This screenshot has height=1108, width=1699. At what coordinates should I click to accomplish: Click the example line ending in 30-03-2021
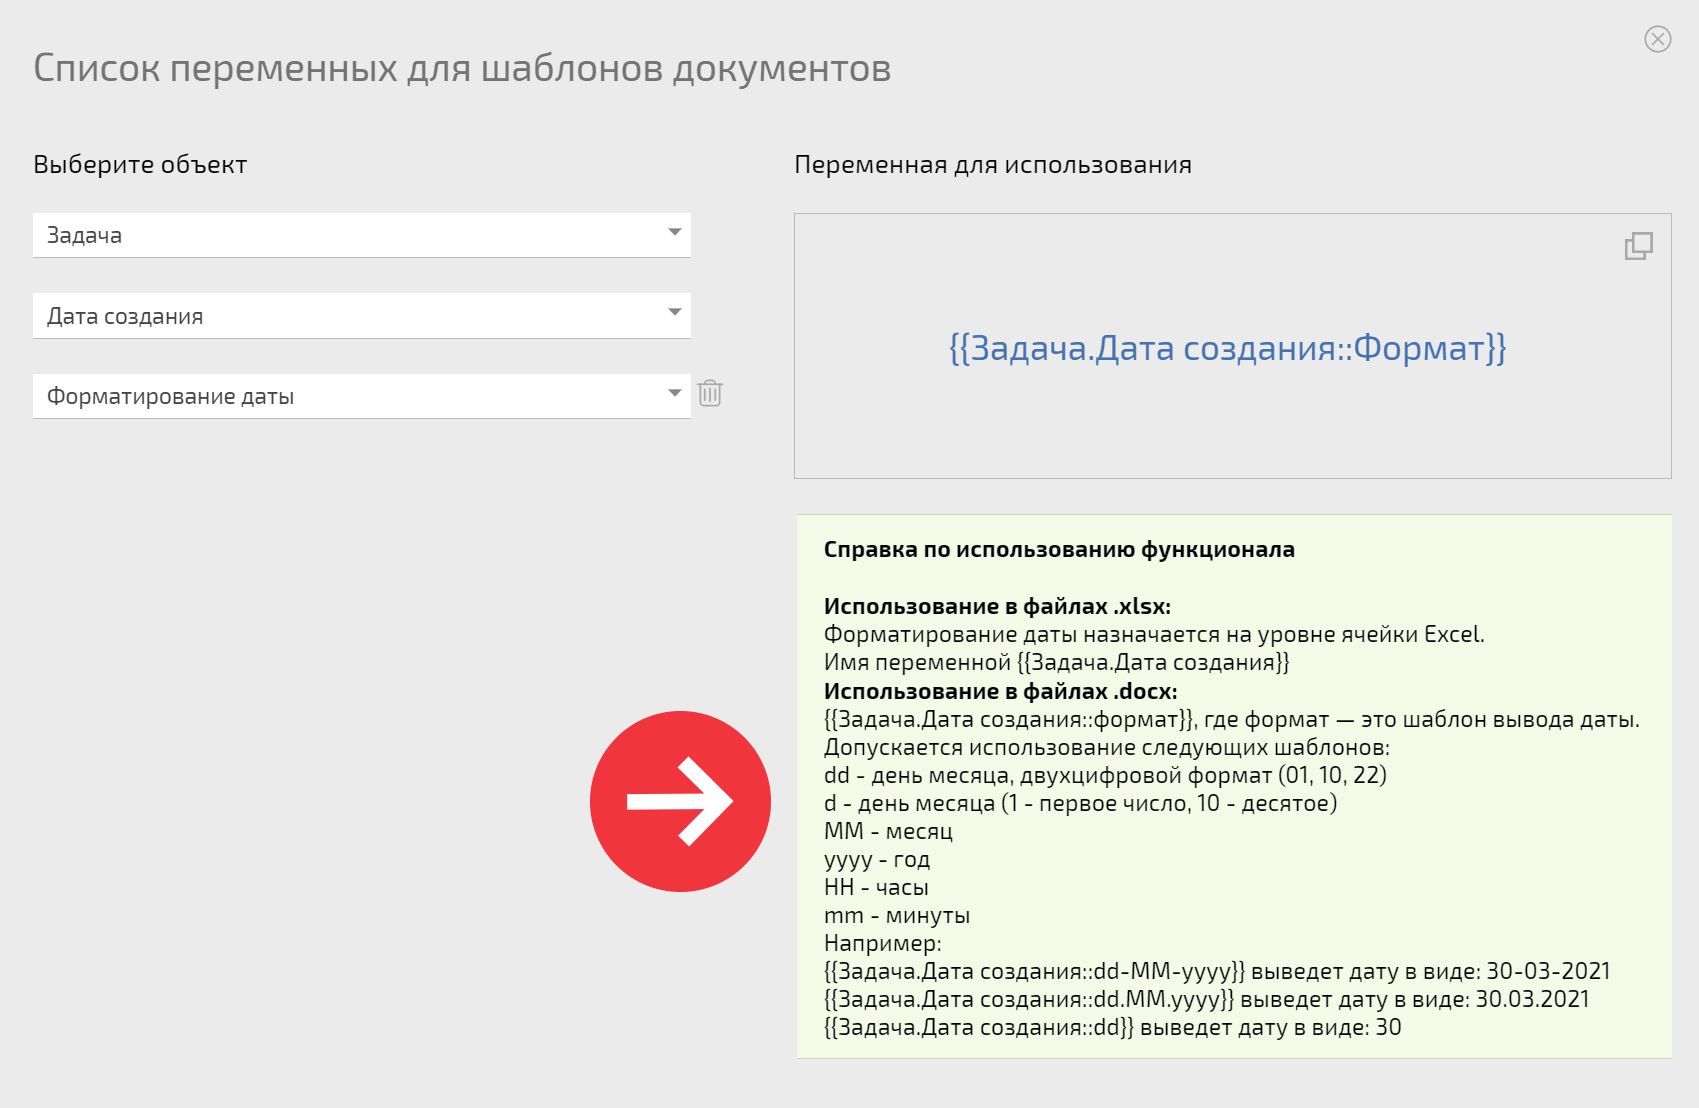point(1217,971)
